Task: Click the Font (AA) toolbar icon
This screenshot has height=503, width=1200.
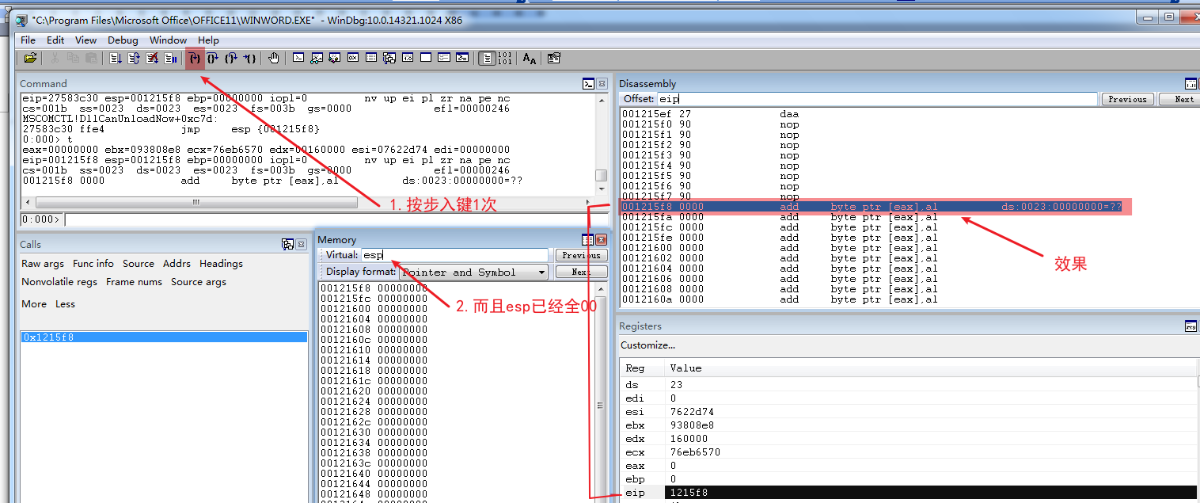Action: [529, 58]
